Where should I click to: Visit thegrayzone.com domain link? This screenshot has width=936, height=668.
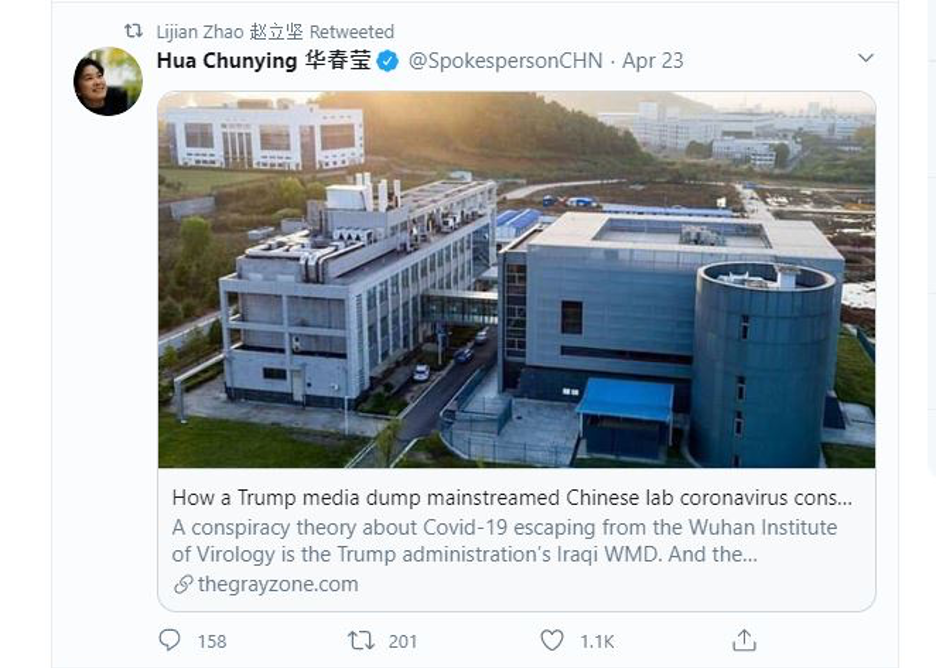tap(278, 584)
